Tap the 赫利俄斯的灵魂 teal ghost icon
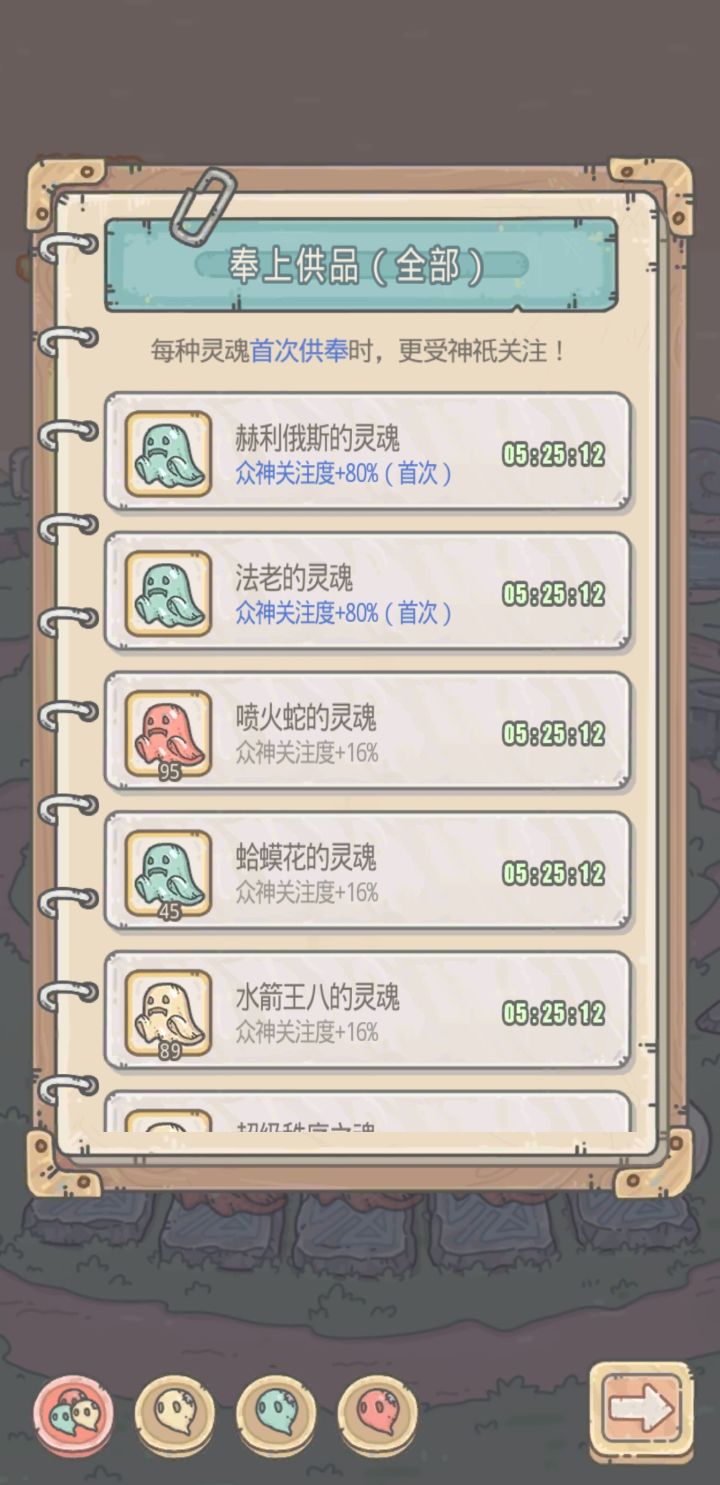Screen dimensions: 720x1485 click(x=168, y=454)
